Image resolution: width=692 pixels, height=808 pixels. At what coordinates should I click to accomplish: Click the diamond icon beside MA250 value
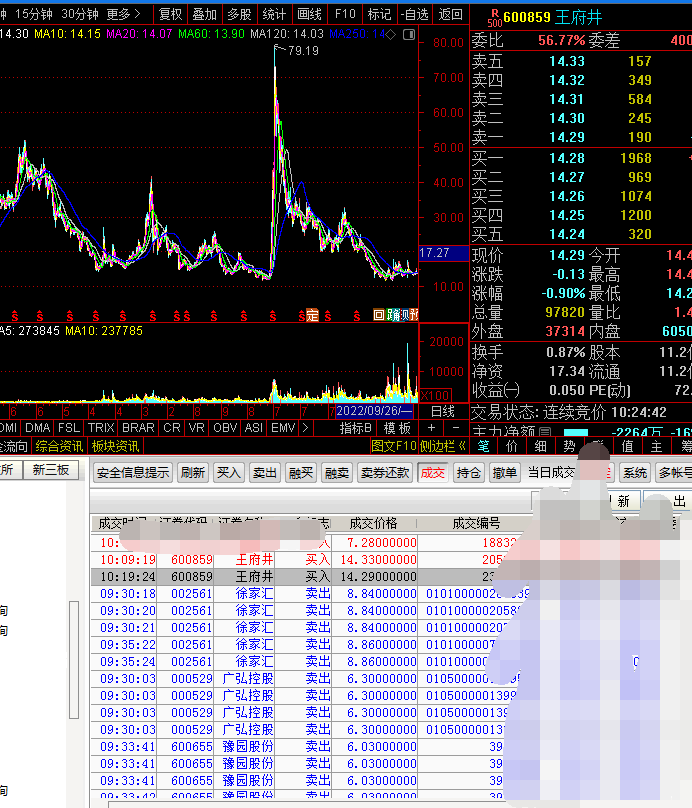coord(391,35)
